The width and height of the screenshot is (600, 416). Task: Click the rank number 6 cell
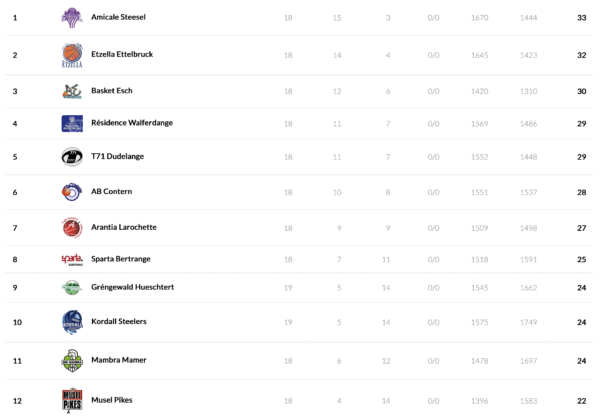(15, 191)
